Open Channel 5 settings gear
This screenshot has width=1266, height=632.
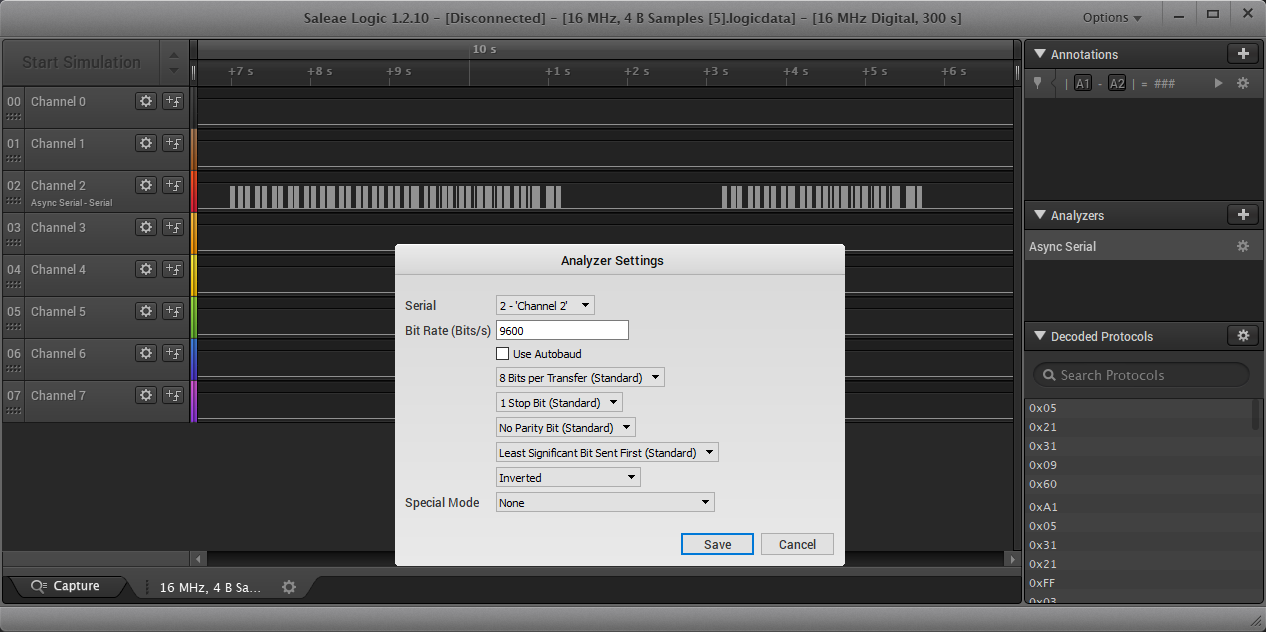tap(146, 311)
